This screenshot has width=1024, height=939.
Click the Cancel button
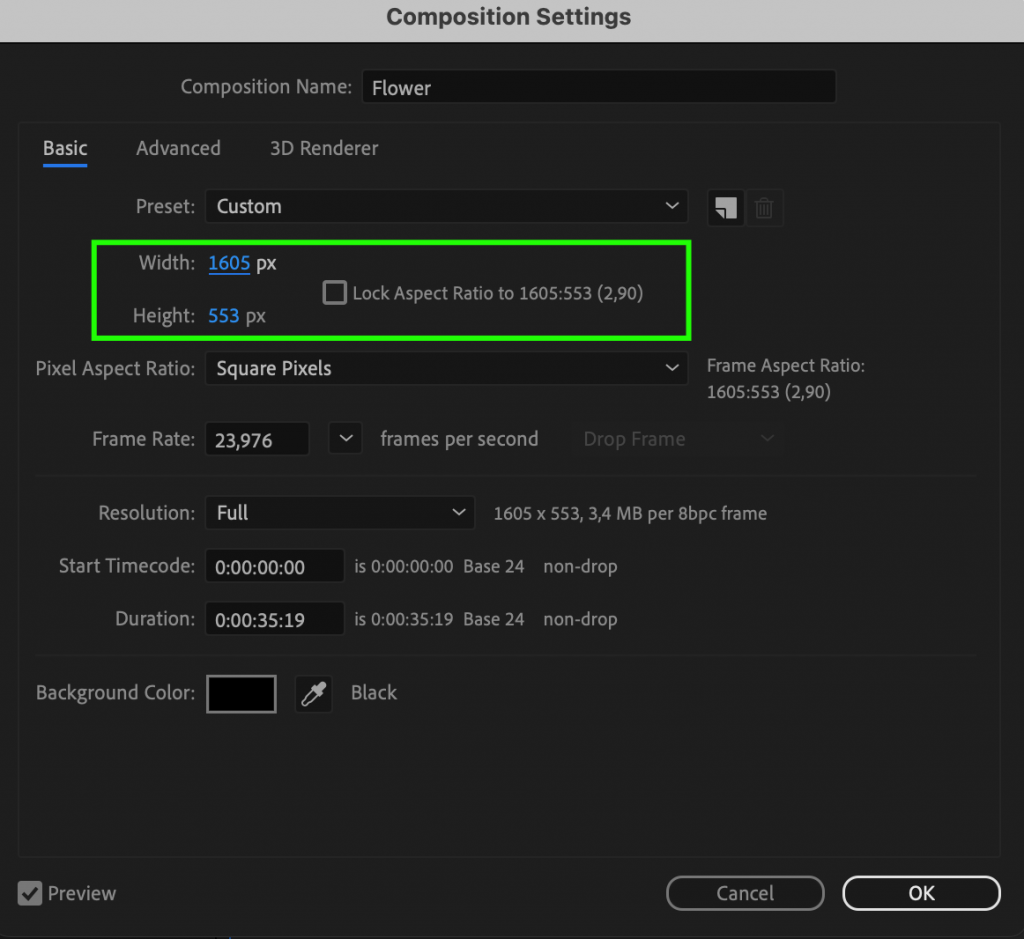point(745,893)
